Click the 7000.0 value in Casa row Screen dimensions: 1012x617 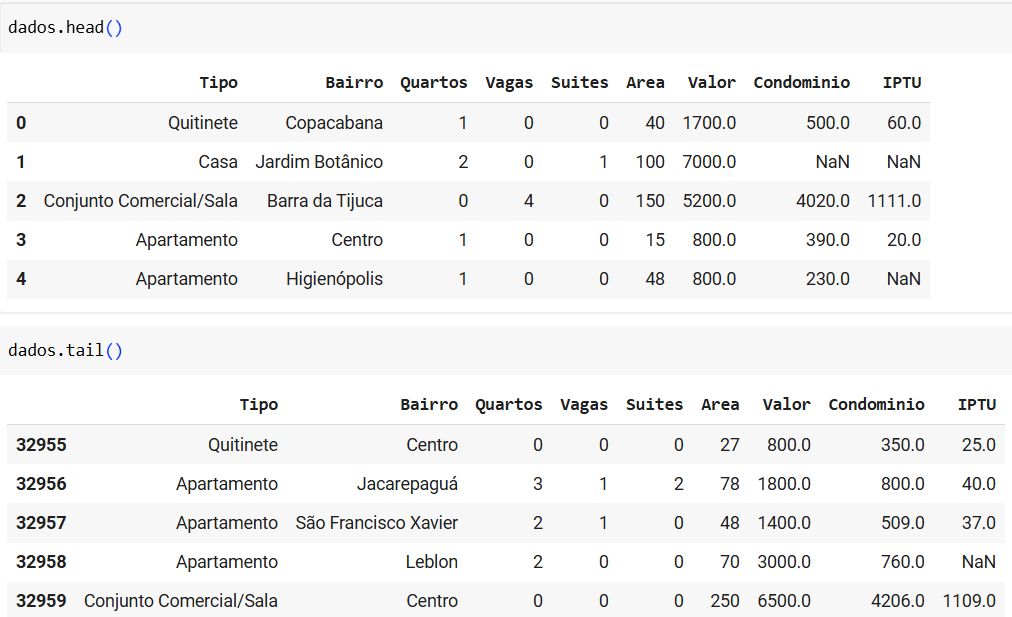click(x=709, y=162)
